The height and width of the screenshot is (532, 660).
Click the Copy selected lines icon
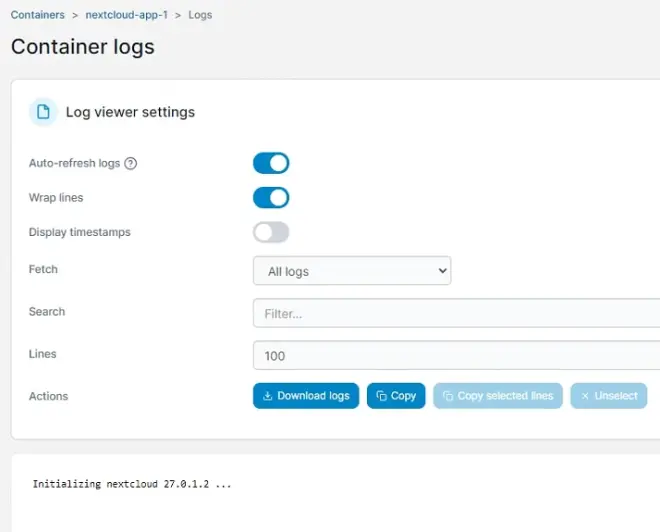(x=448, y=396)
